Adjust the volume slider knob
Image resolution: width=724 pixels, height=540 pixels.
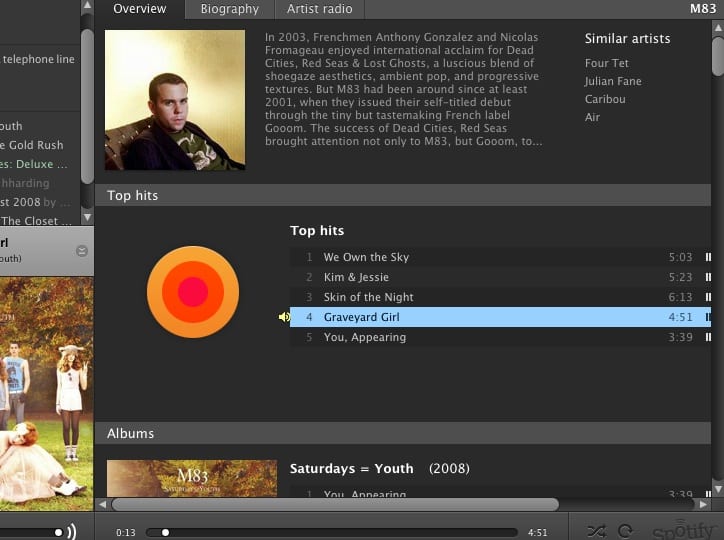coord(59,532)
